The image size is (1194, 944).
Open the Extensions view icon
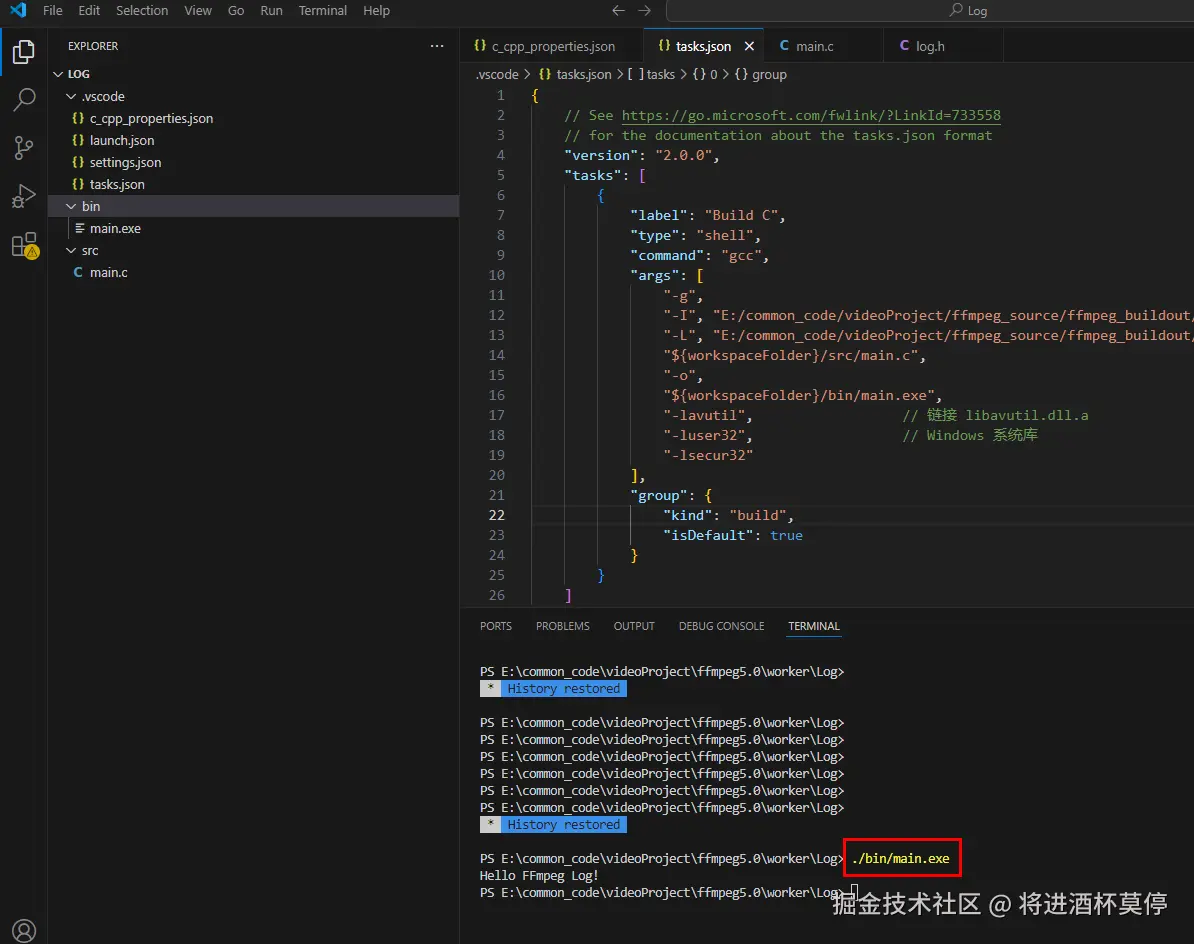click(x=24, y=245)
